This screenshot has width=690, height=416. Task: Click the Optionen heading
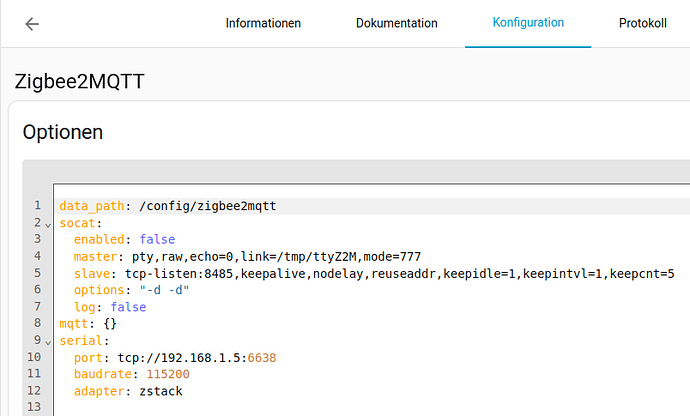(x=63, y=132)
